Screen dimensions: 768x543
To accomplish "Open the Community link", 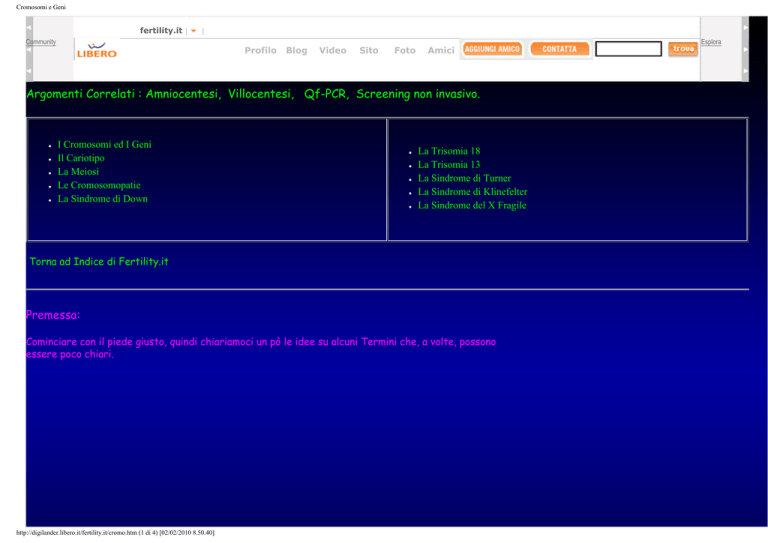I will 41,42.
